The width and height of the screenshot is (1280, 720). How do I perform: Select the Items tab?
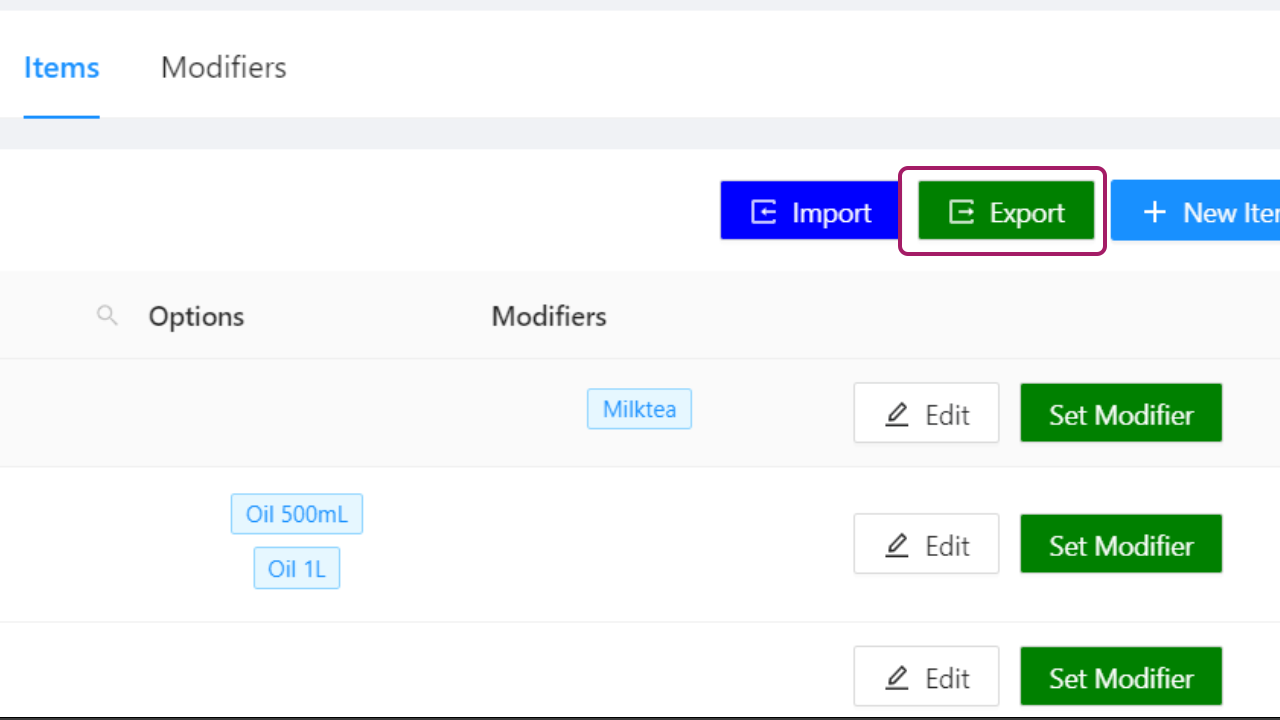[x=62, y=67]
